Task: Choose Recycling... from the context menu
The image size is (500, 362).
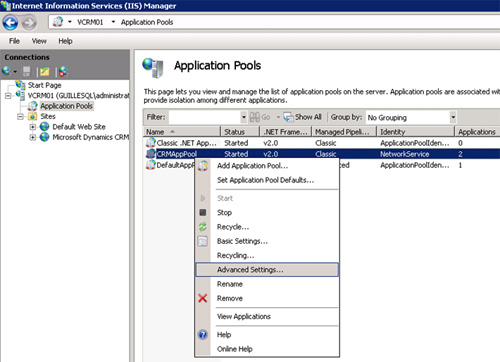Action: point(267,255)
